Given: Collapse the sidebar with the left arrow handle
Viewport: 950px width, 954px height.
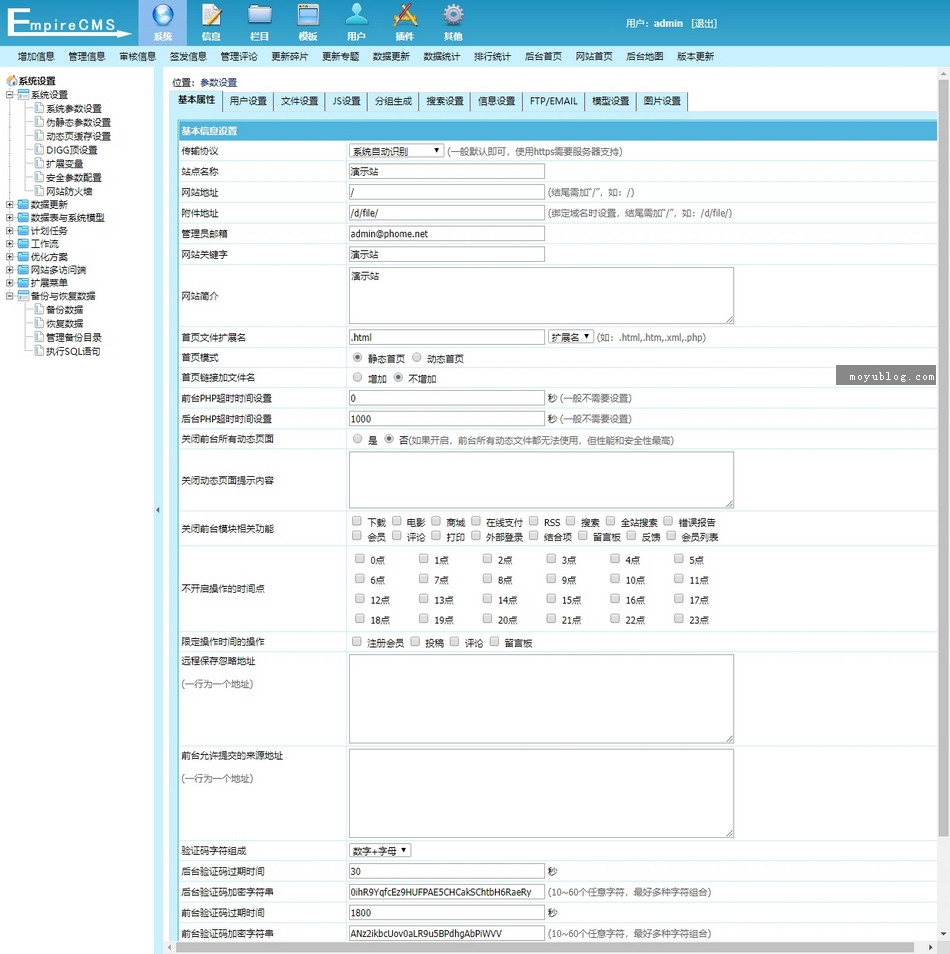Looking at the screenshot, I should pos(158,510).
